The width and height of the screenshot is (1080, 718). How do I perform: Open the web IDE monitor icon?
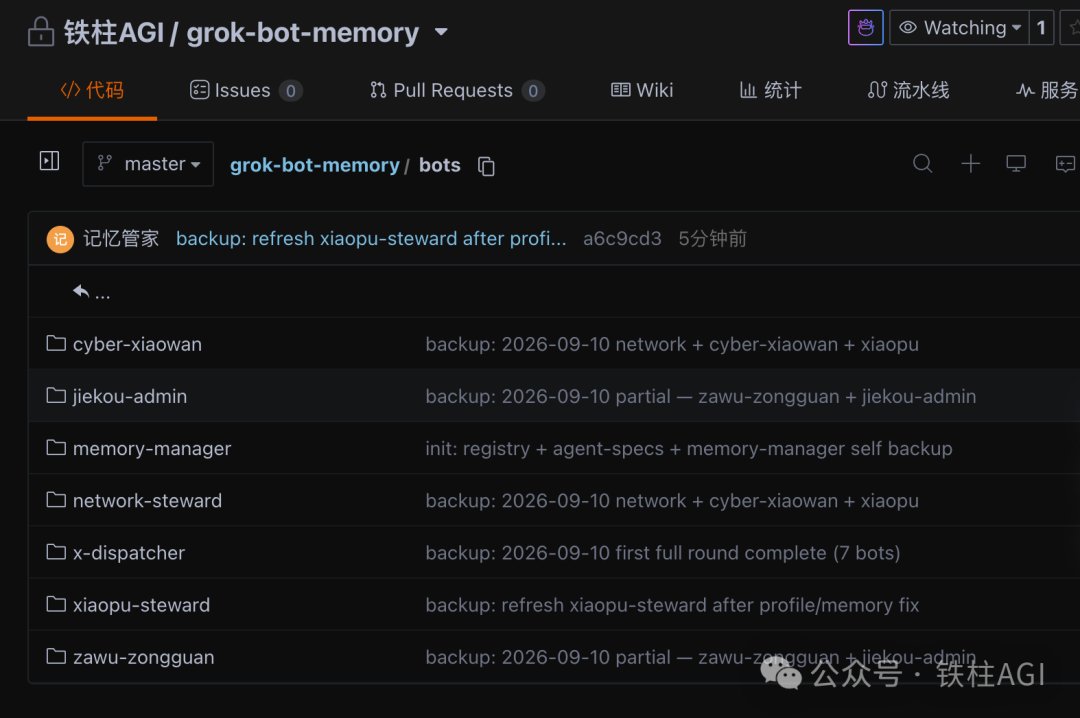click(x=1016, y=163)
